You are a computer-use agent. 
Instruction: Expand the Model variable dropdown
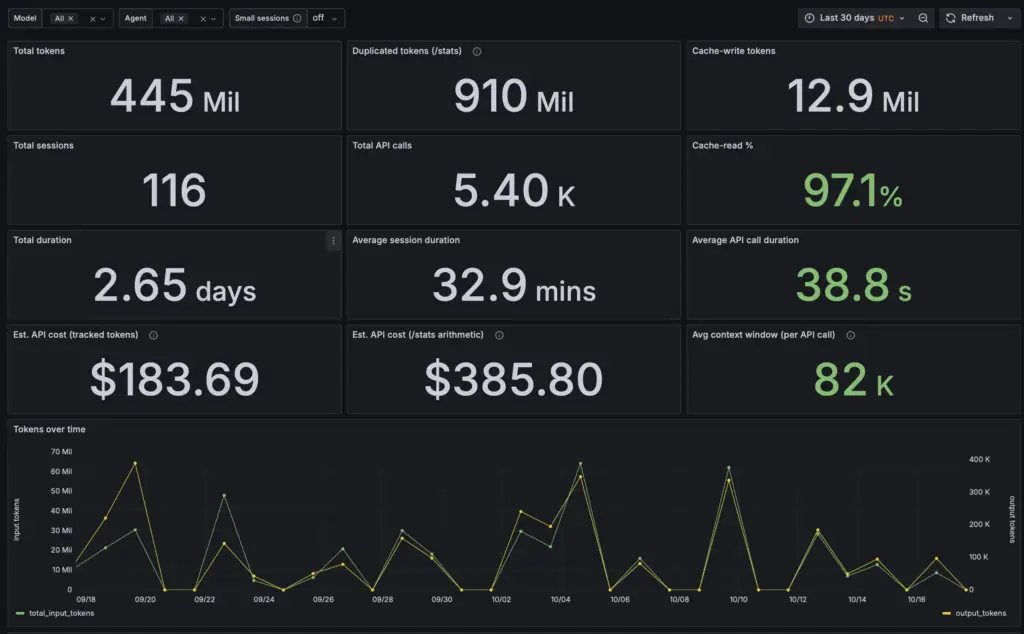click(x=103, y=18)
